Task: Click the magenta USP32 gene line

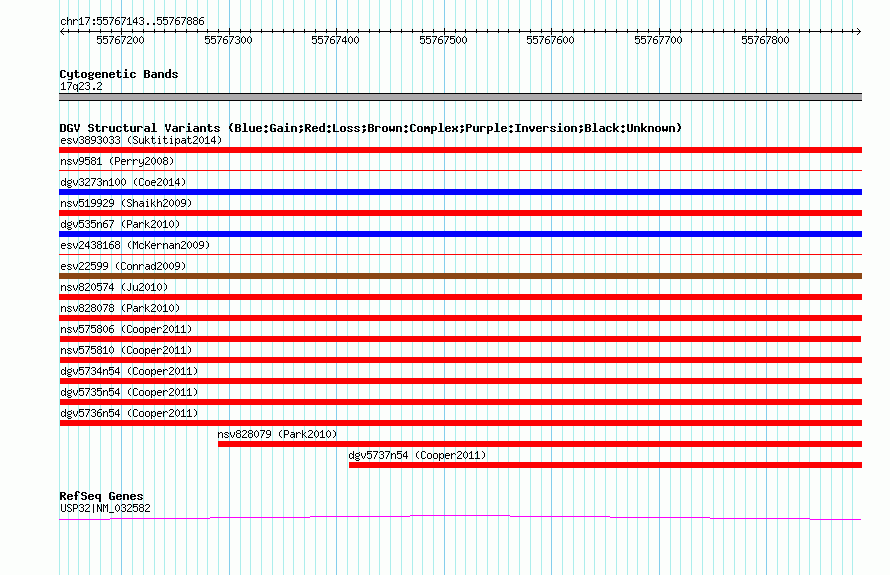Action: 460,517
